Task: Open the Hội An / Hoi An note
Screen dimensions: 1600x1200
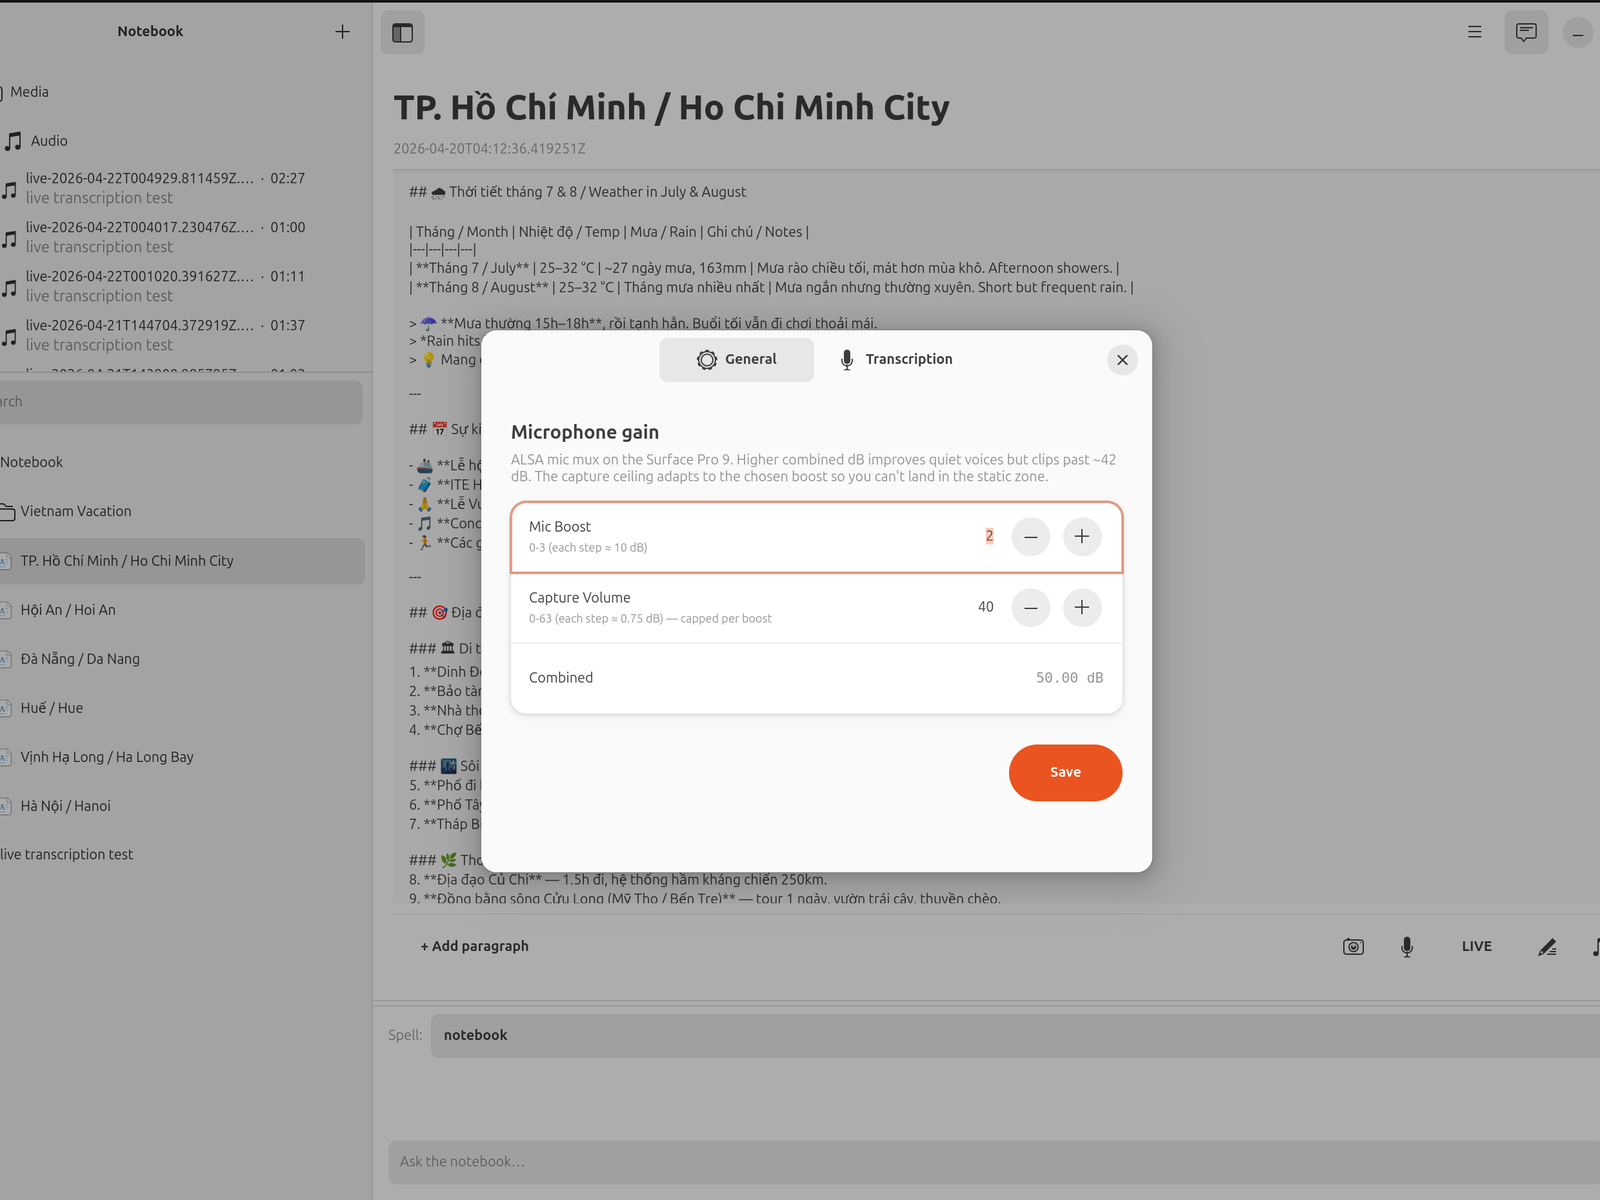Action: (68, 610)
